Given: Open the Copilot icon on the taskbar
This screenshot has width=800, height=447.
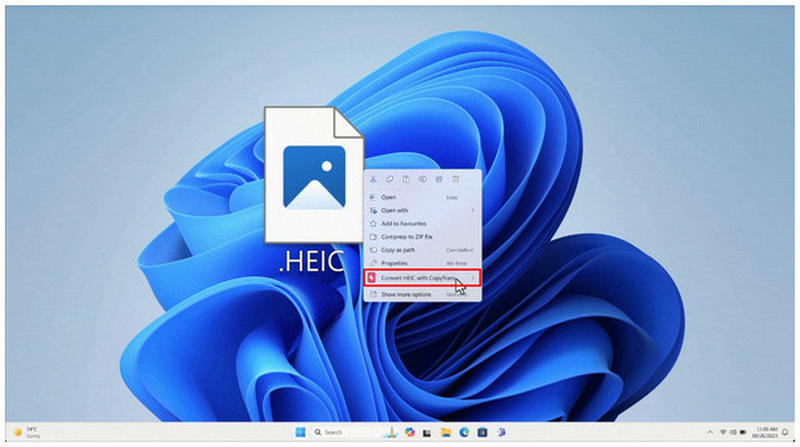Looking at the screenshot, I should (410, 432).
